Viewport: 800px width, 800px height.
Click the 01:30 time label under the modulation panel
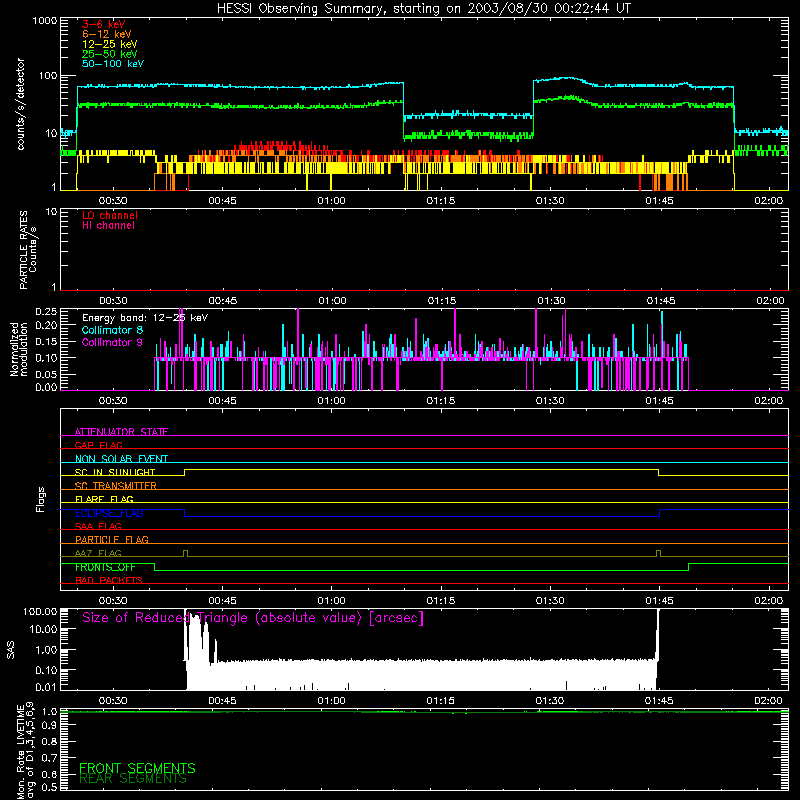pyautogui.click(x=550, y=401)
